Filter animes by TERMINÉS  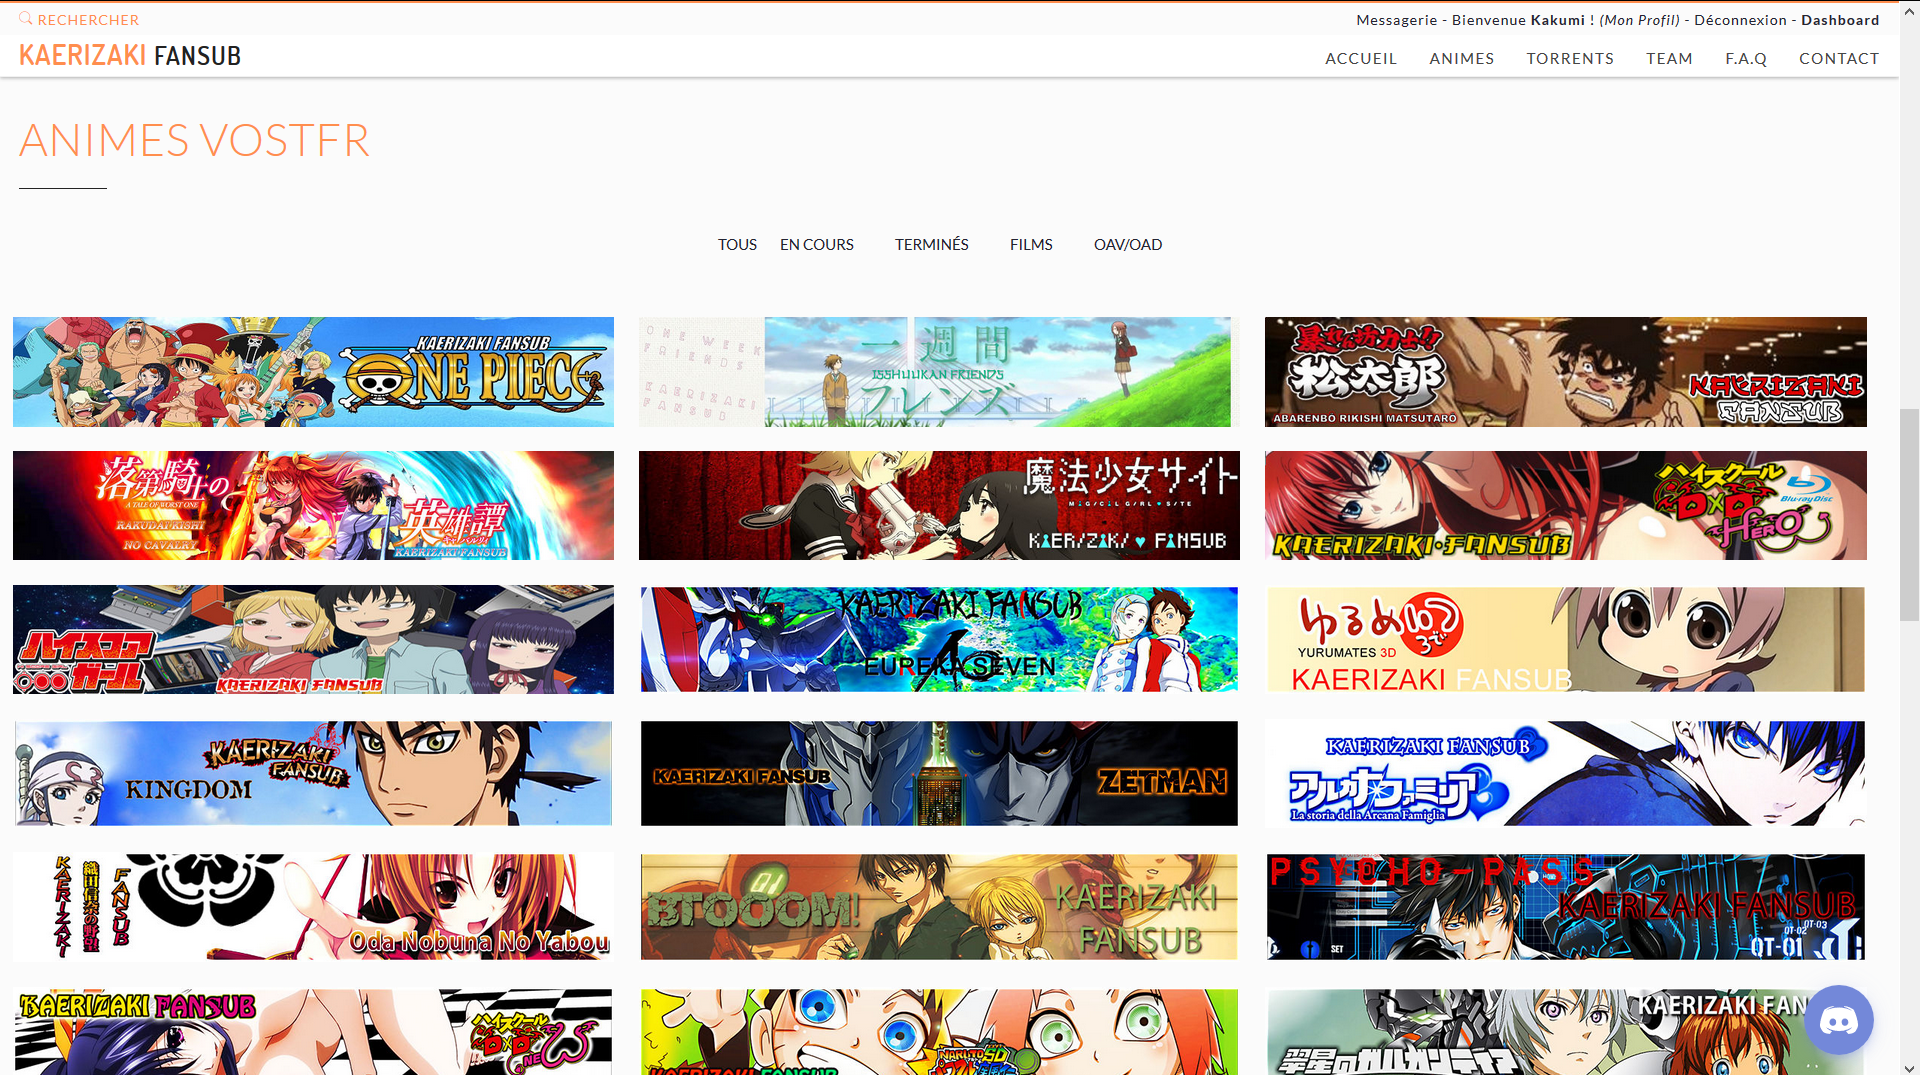(931, 245)
